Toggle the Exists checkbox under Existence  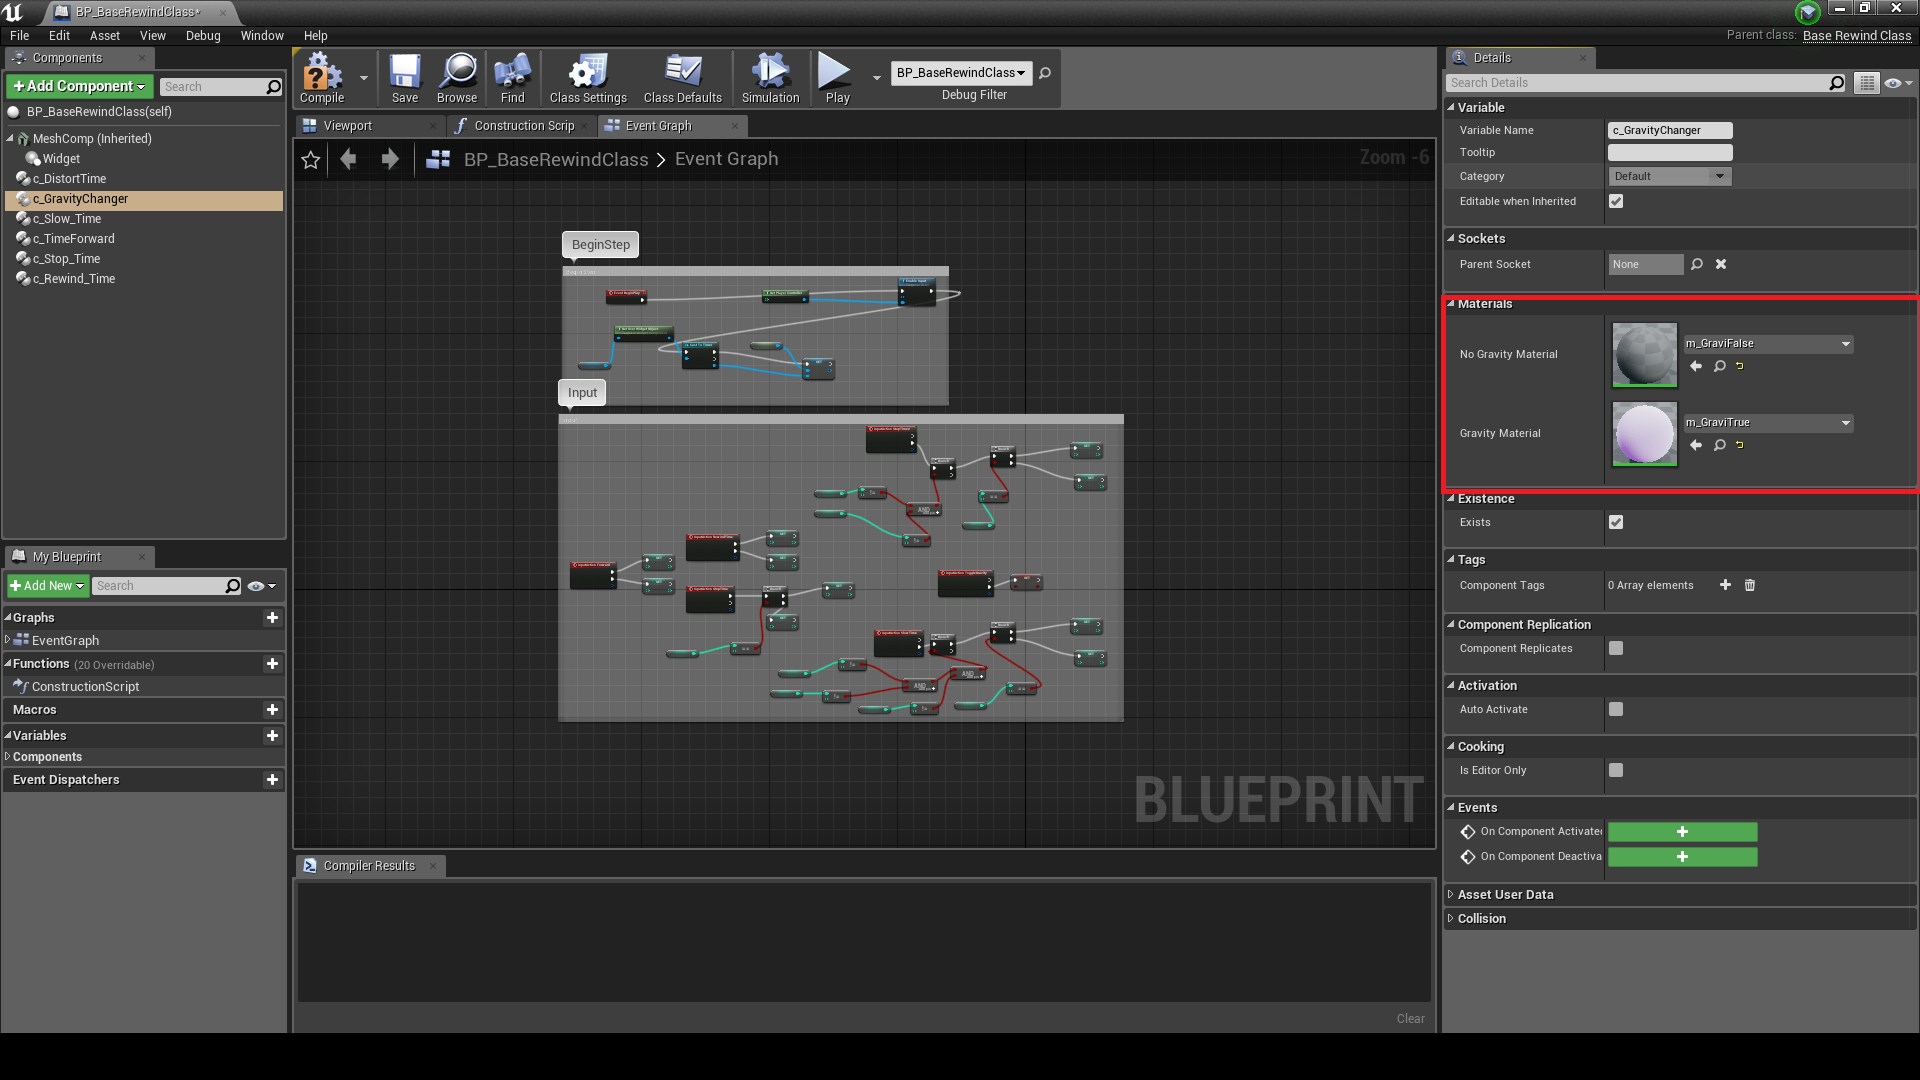(1616, 522)
